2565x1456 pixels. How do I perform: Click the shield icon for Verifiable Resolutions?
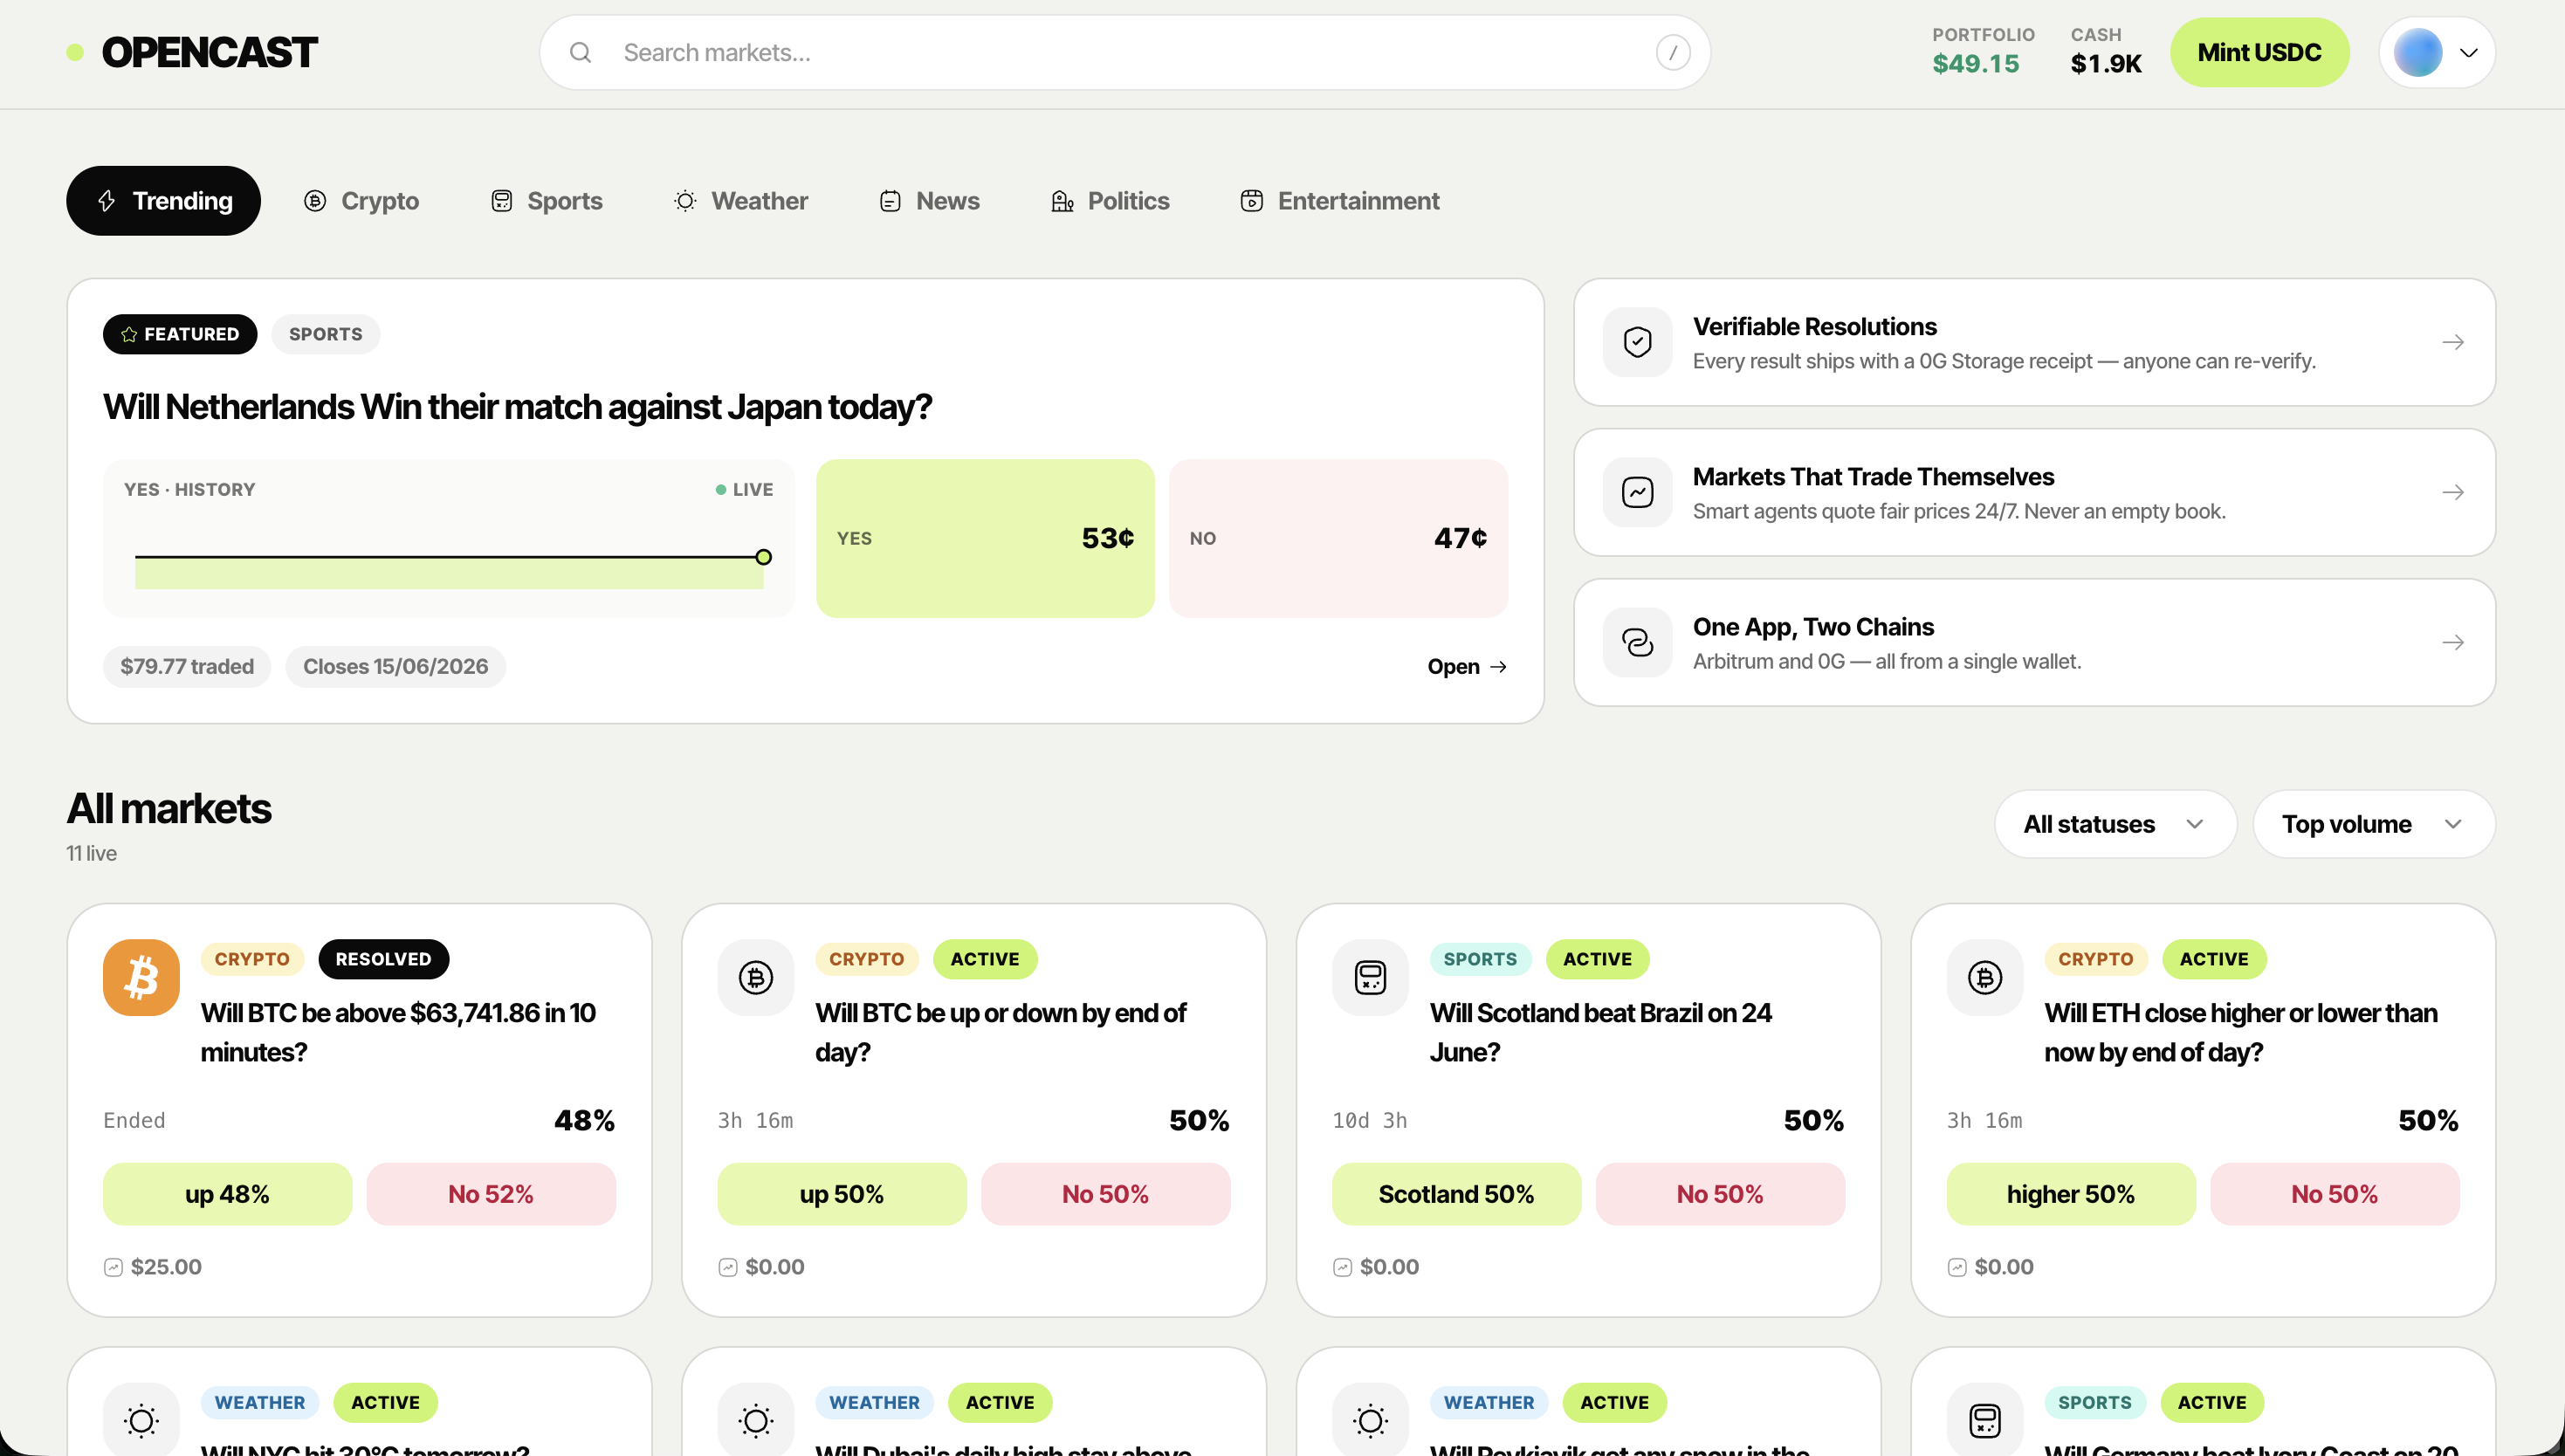pyautogui.click(x=1638, y=342)
